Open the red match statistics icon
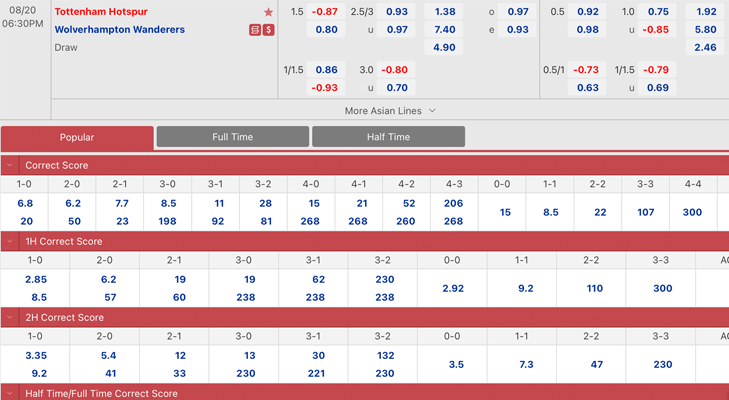This screenshot has height=400, width=729. (x=255, y=30)
